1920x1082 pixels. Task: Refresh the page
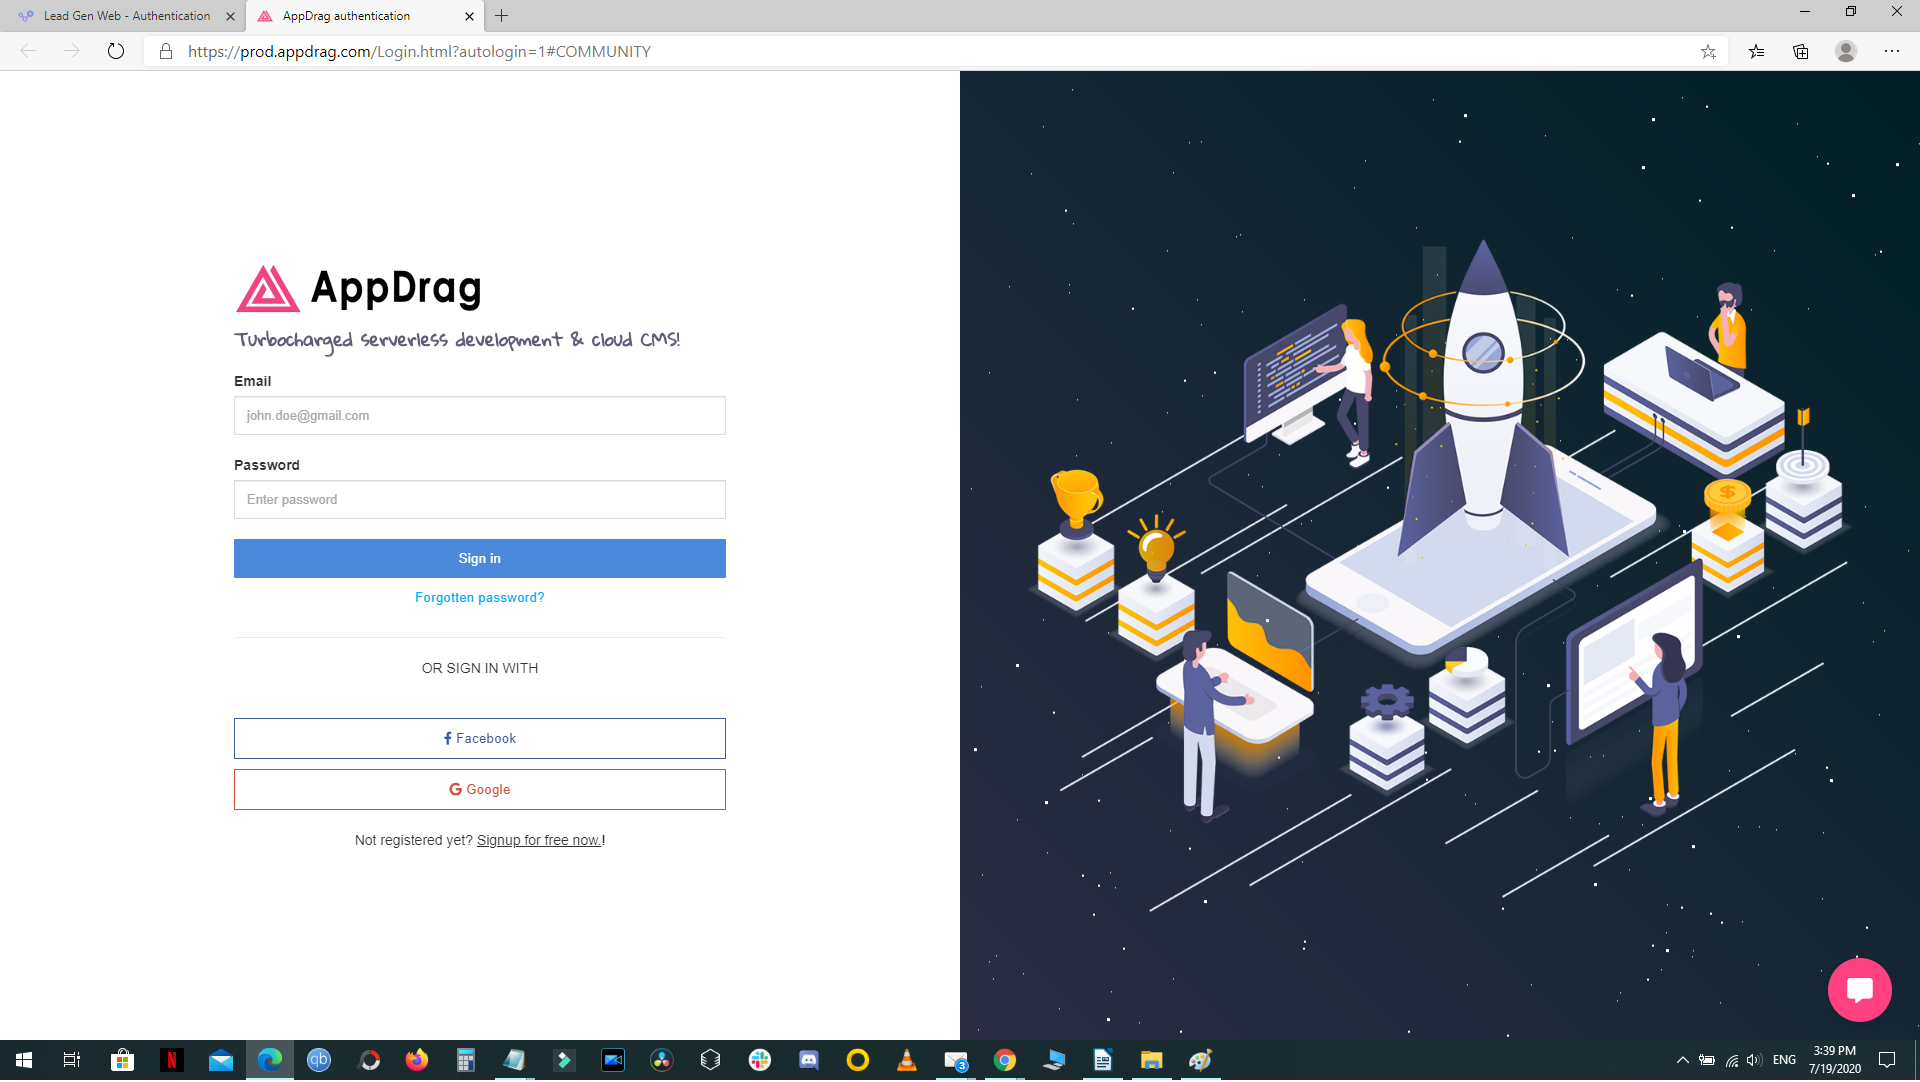(x=116, y=52)
